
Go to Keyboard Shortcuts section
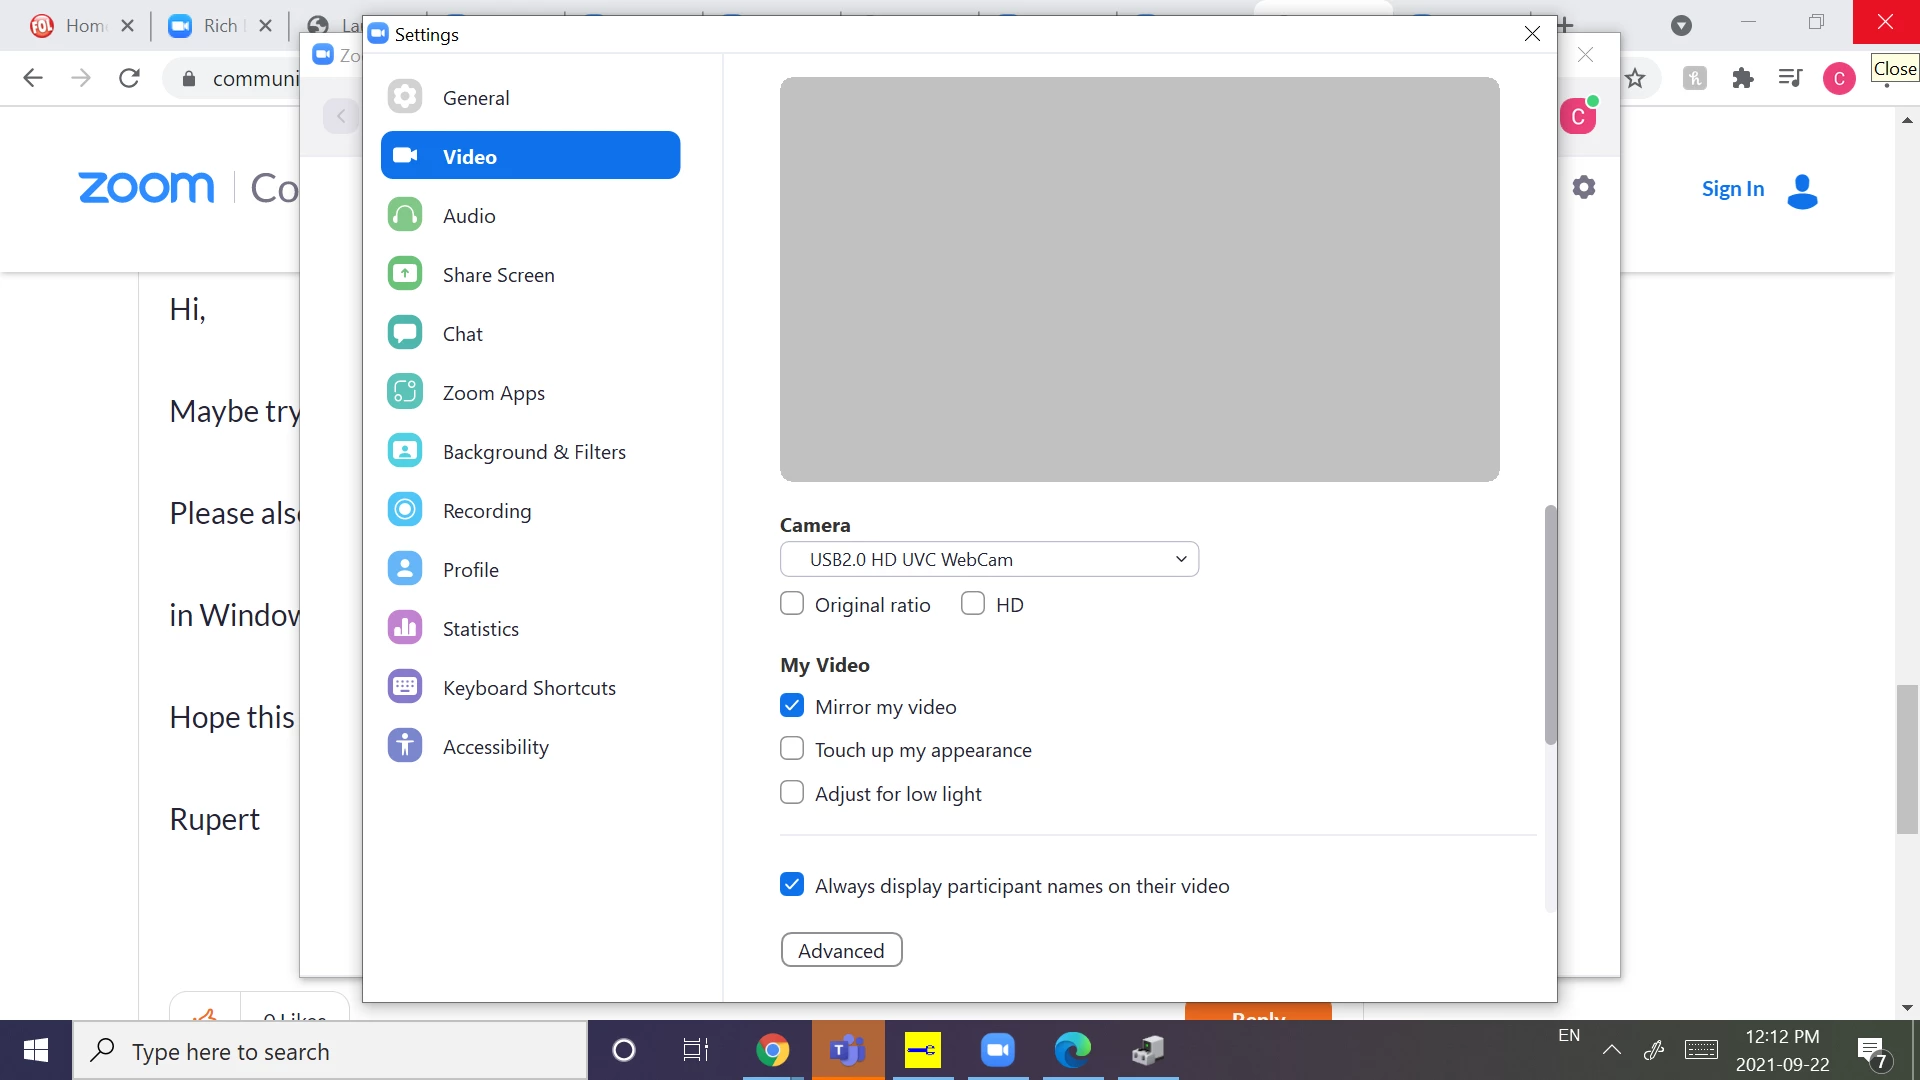[x=529, y=688]
